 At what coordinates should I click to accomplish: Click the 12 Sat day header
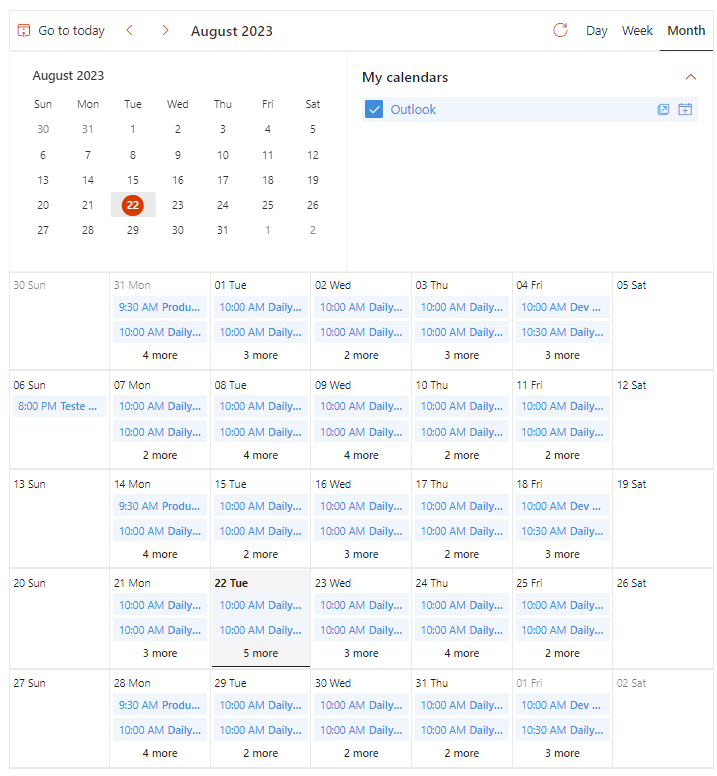pos(631,385)
